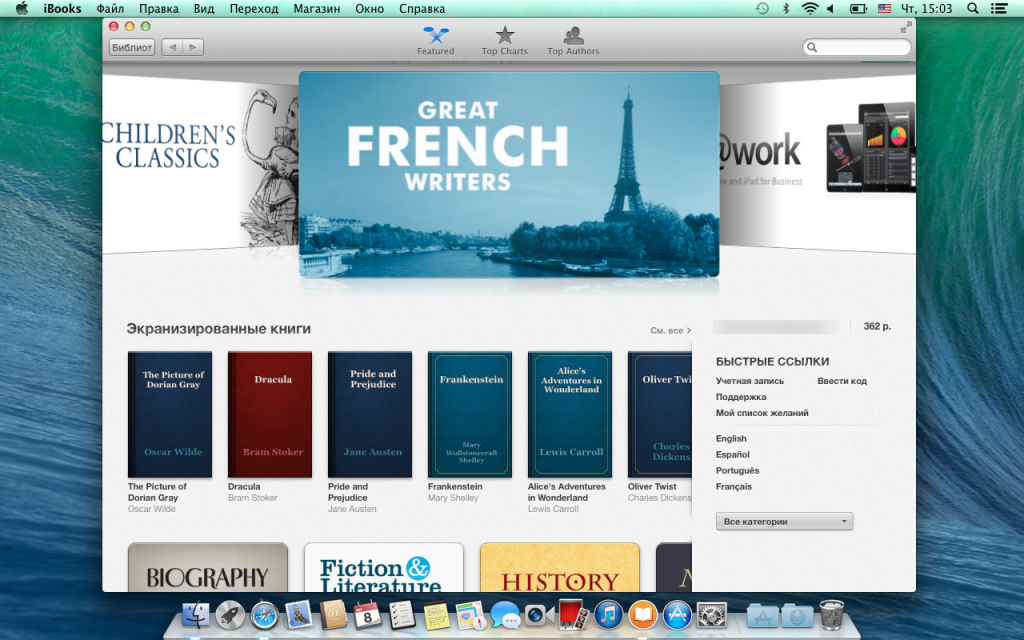
Task: Click the Библиот library button
Action: pos(132,47)
